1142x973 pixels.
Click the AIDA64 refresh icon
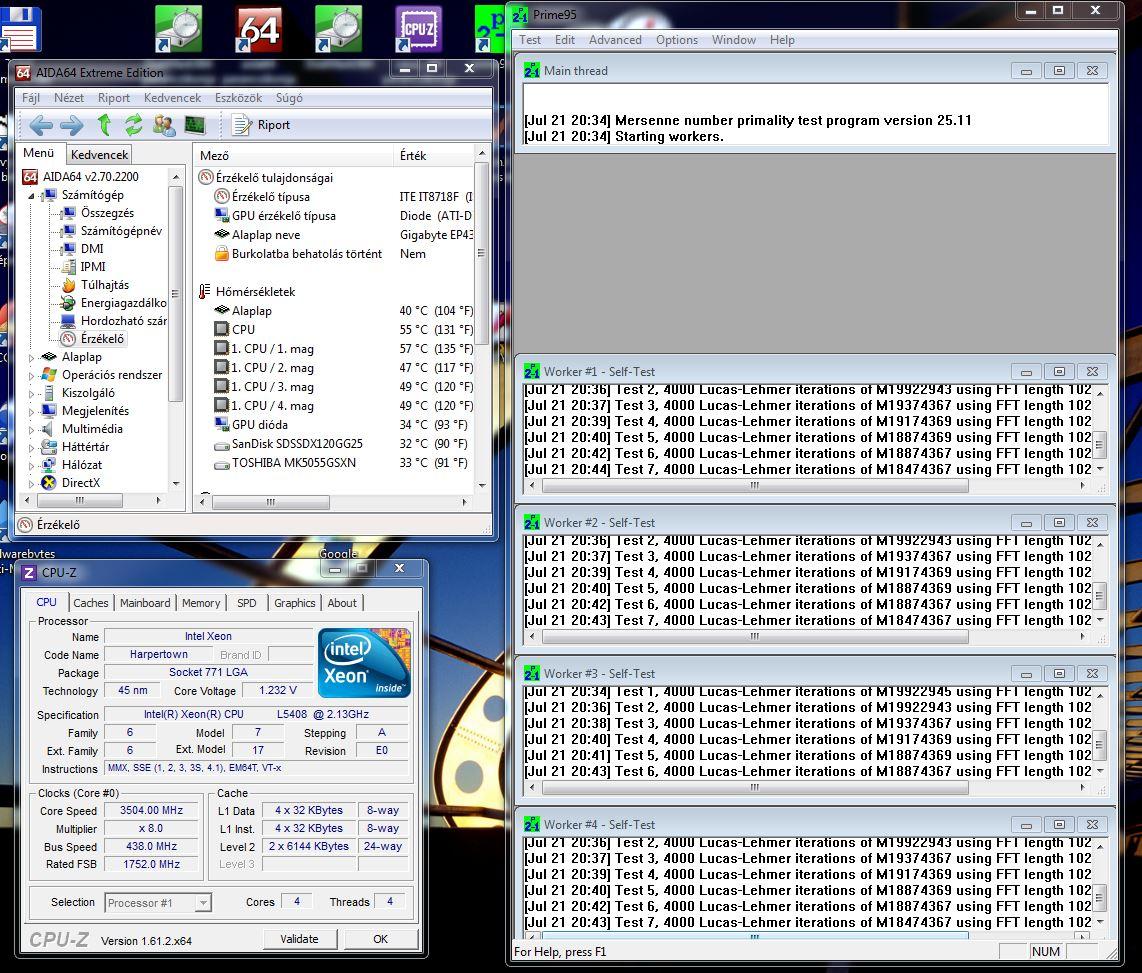click(133, 125)
